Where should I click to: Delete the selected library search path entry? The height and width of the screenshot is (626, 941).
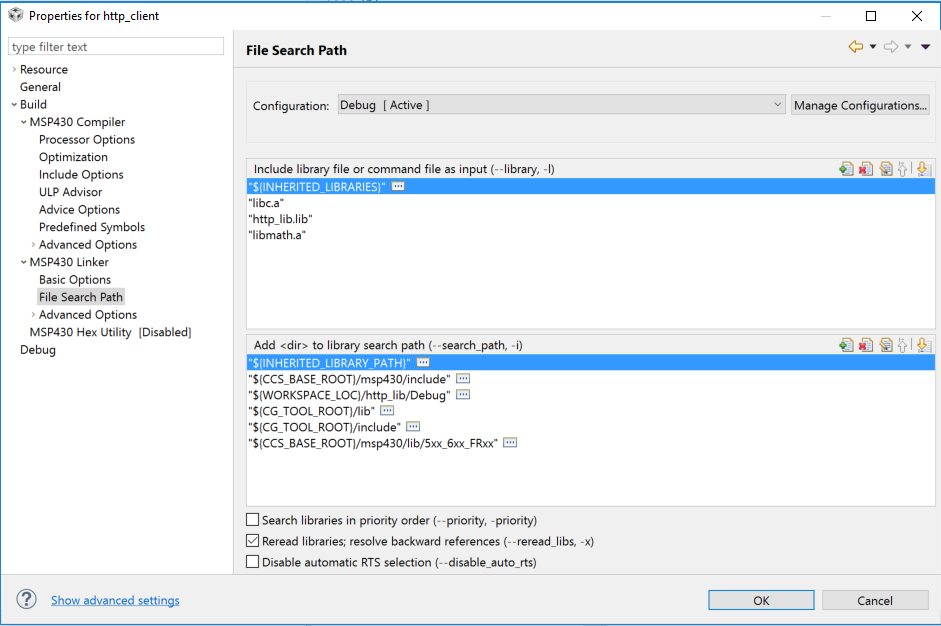pyautogui.click(x=866, y=345)
